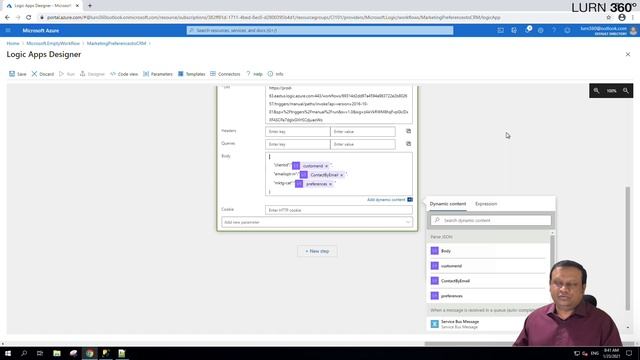
Task: Open the Parameters panel
Action: [158, 74]
